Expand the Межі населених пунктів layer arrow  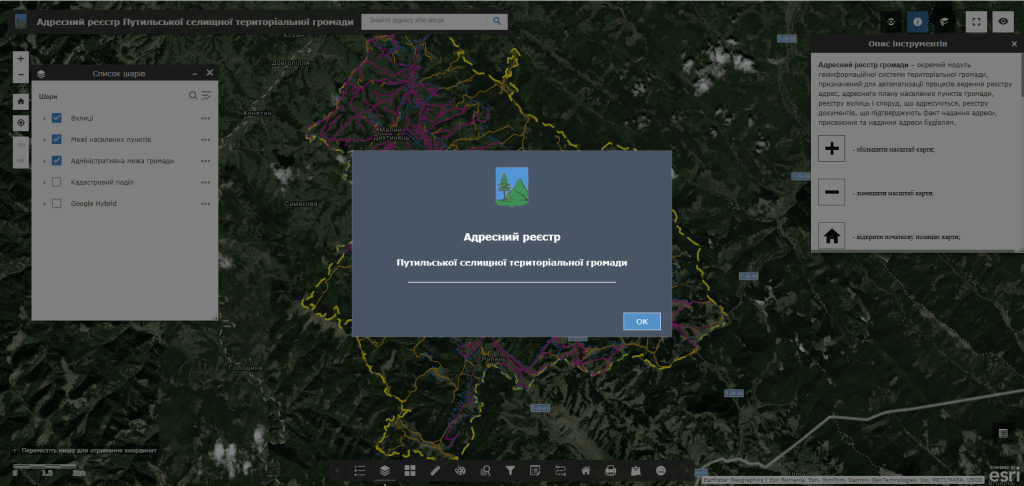44,140
